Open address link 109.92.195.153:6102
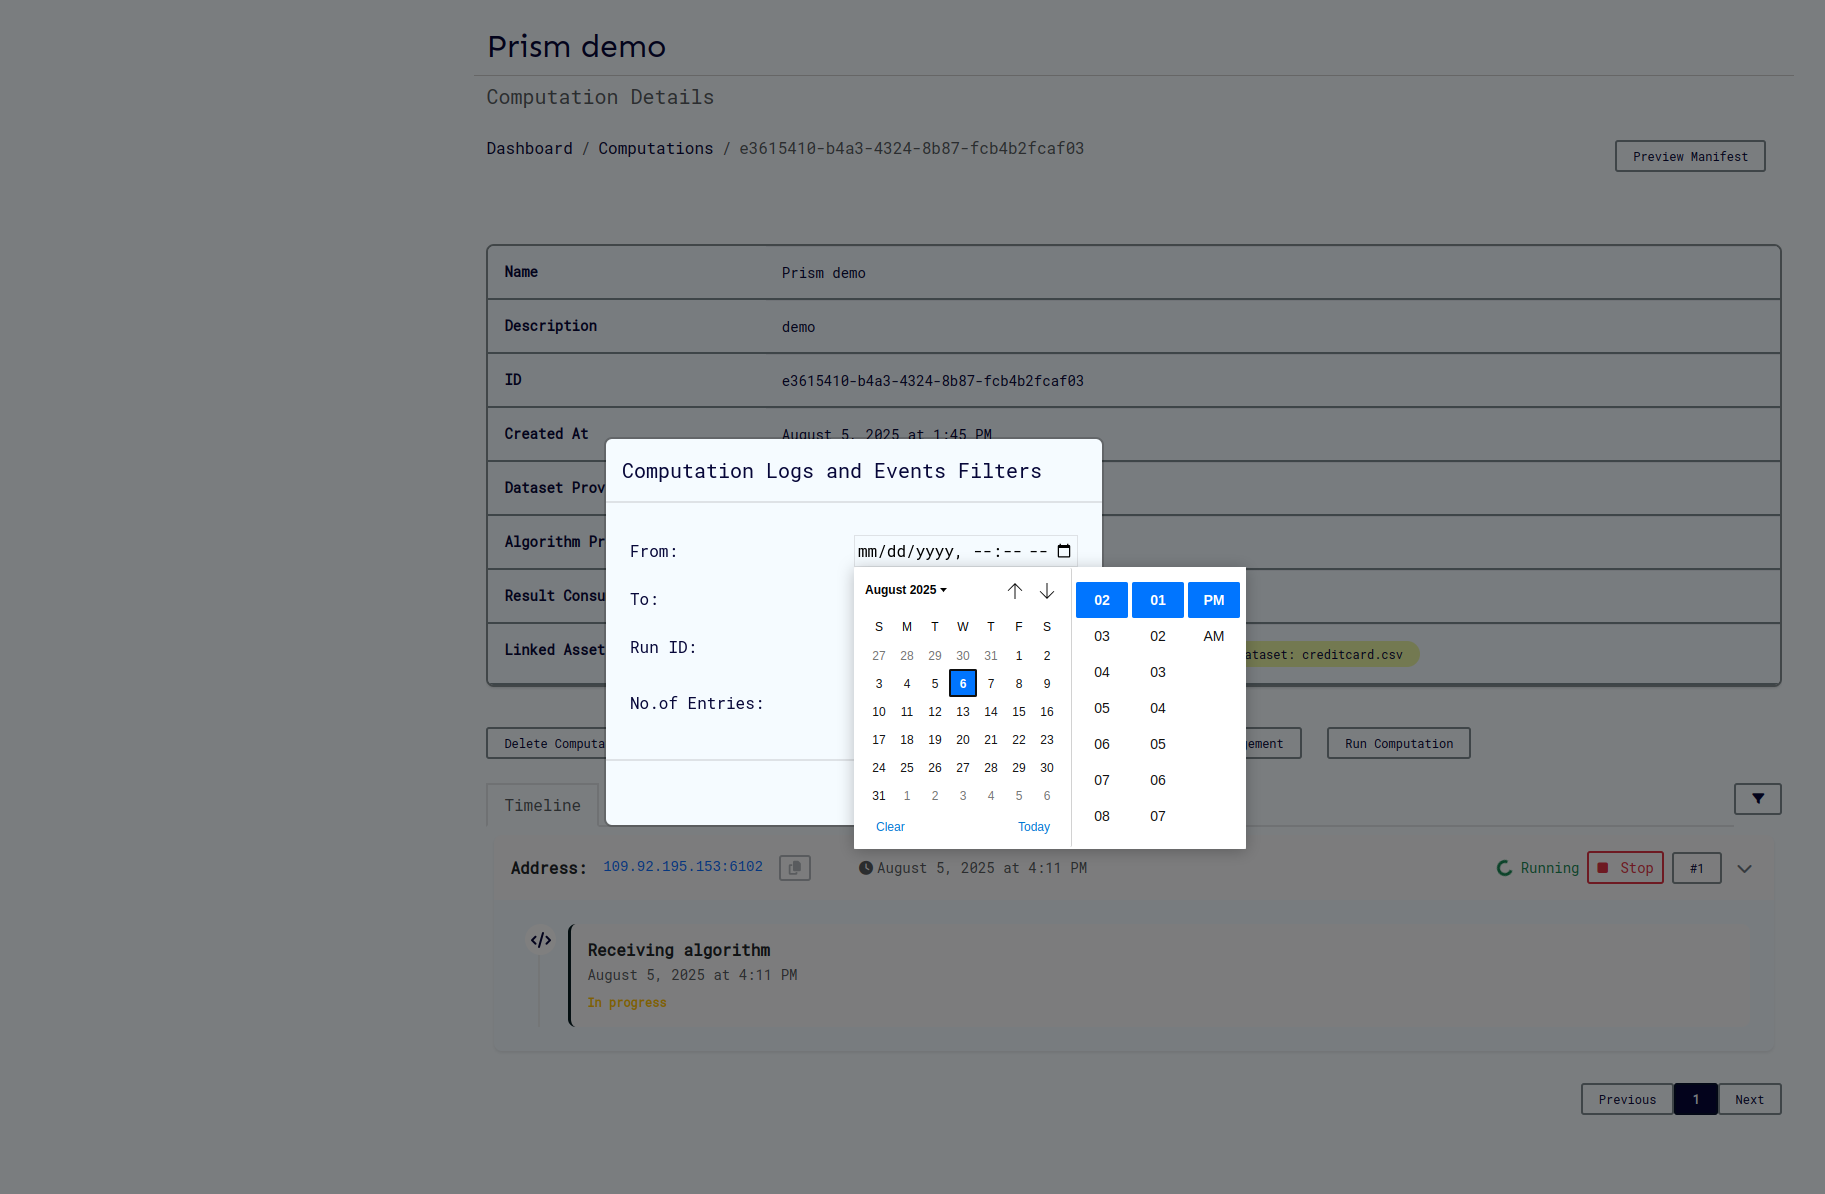Screen dimensions: 1825x1194 coord(683,866)
